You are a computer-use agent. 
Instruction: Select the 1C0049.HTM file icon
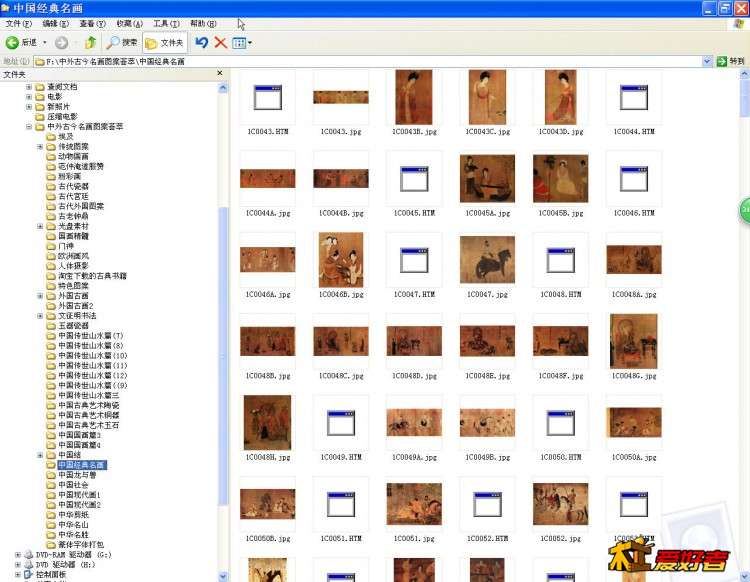point(341,423)
